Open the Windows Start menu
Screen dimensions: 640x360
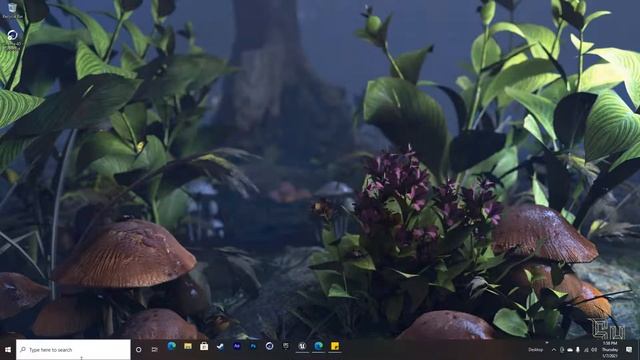coord(8,350)
